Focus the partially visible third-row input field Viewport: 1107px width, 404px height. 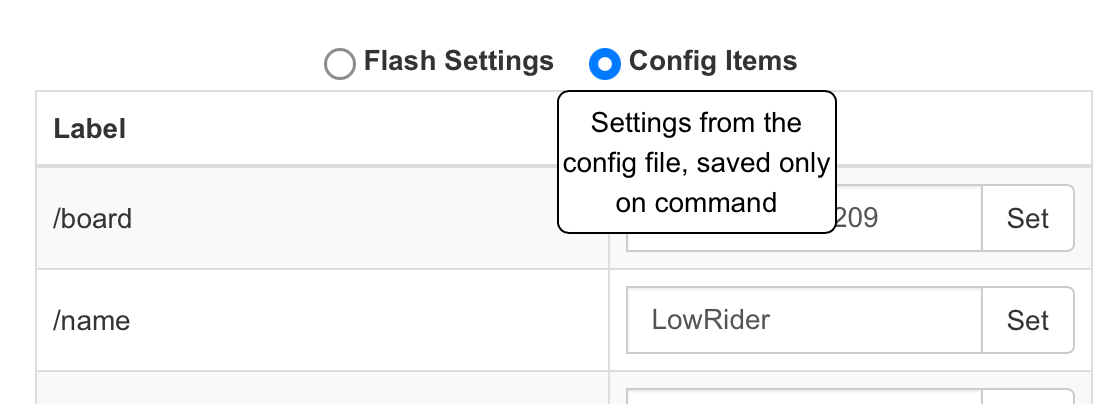click(x=804, y=396)
